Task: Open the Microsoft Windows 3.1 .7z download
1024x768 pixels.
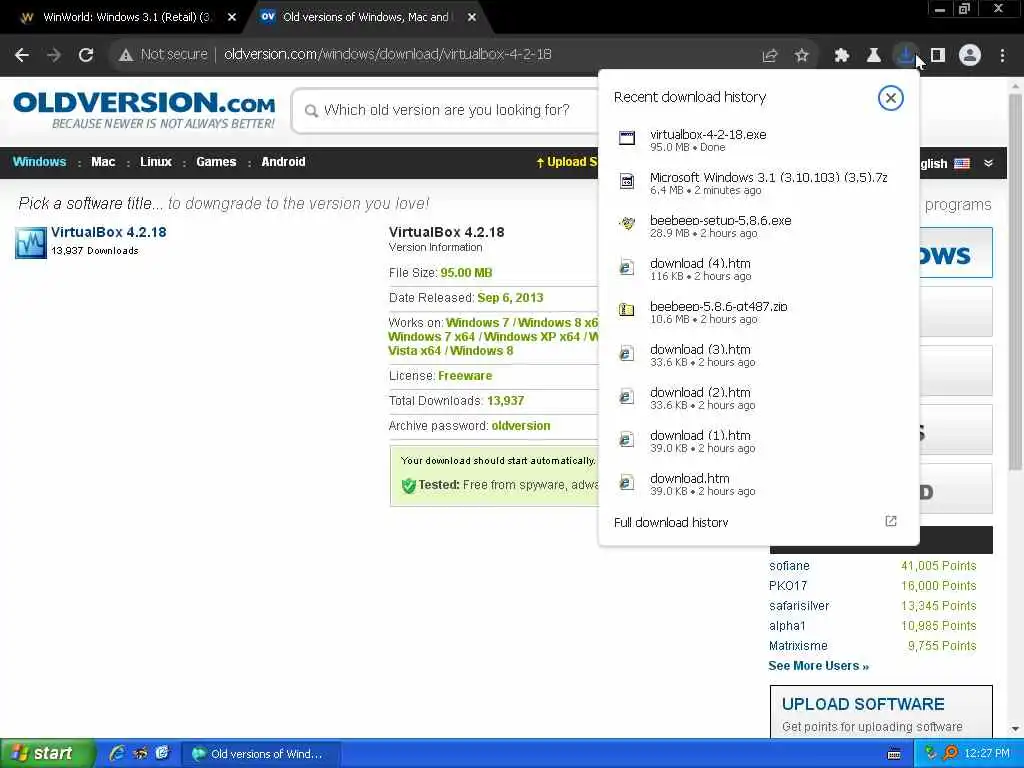Action: click(x=759, y=184)
